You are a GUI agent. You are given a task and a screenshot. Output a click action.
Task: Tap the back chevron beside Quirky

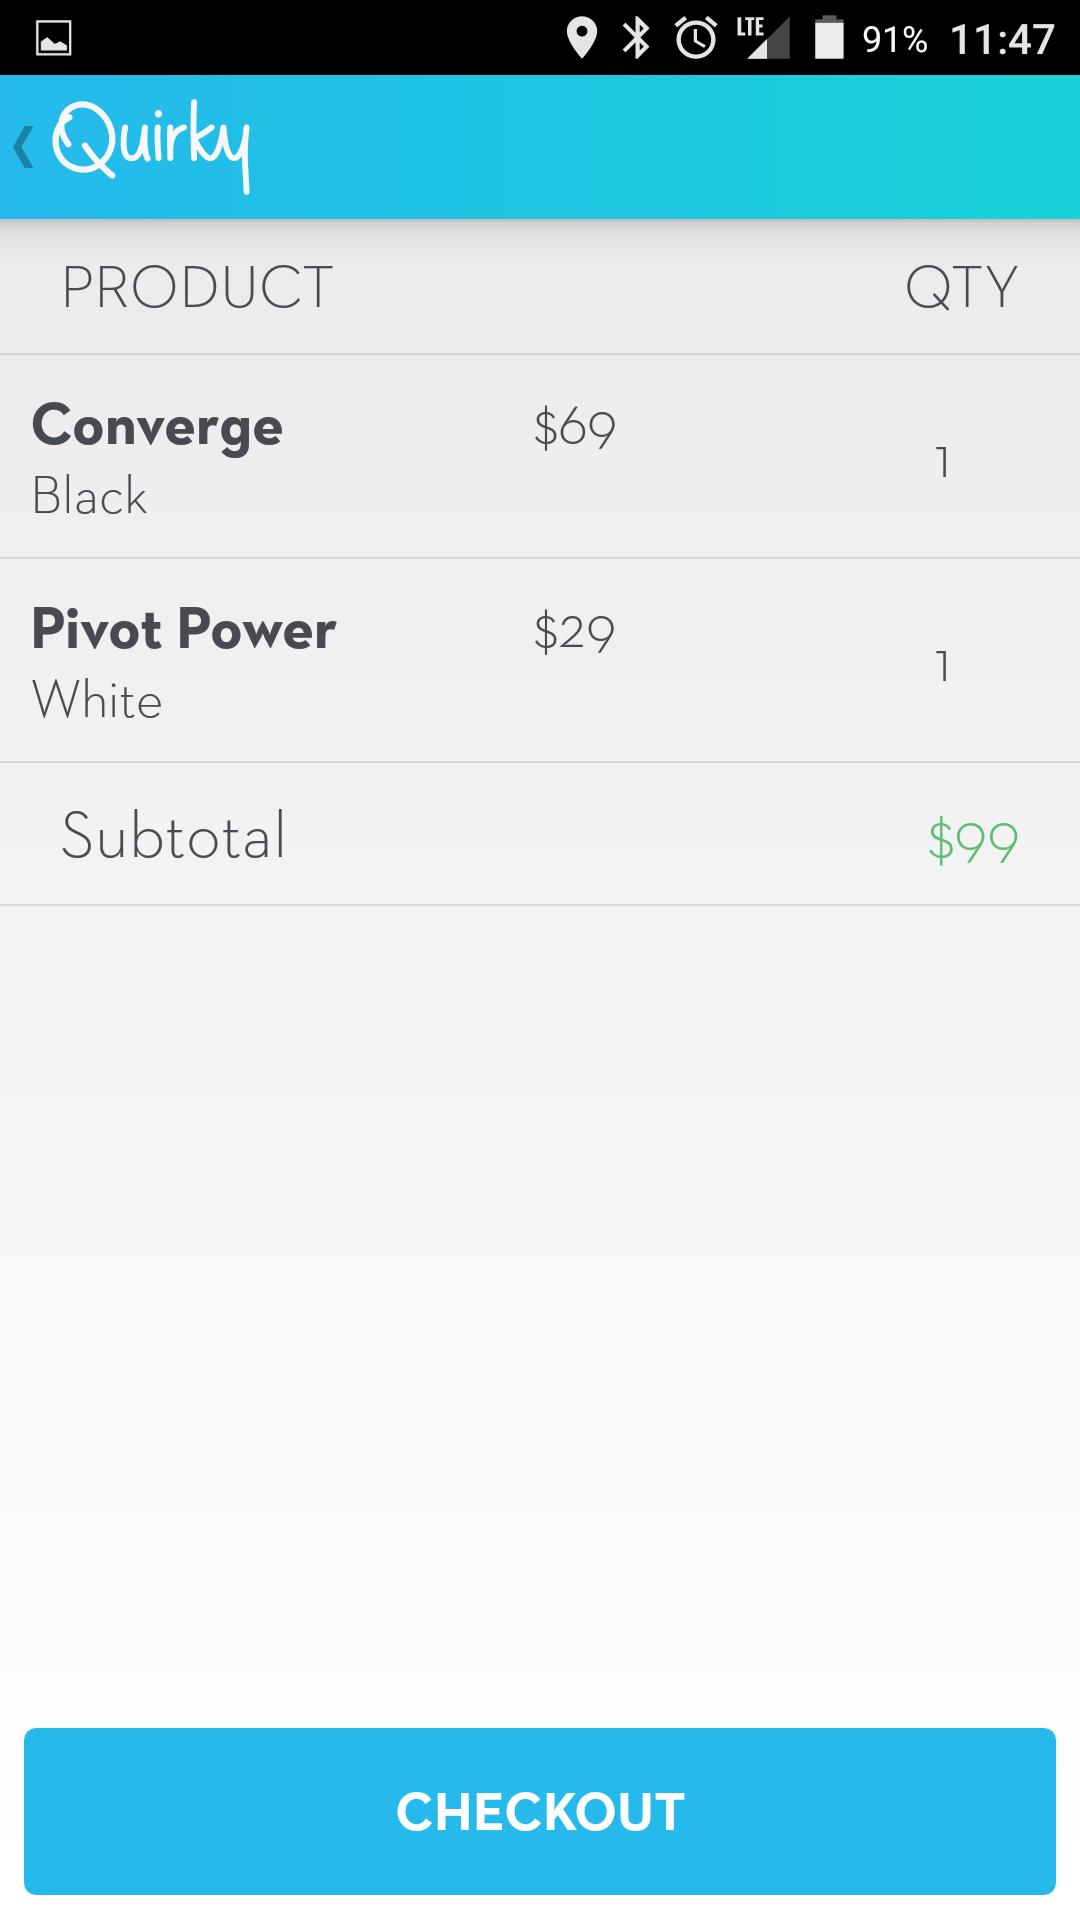[22, 147]
